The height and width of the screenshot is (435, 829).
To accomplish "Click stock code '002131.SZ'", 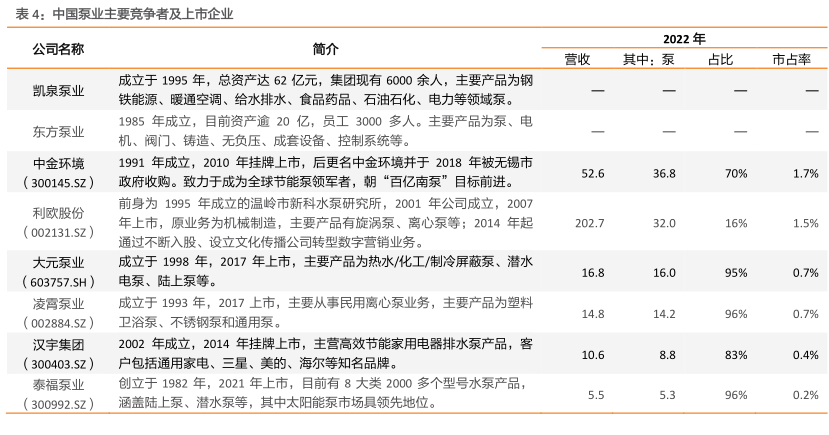I will [x=58, y=233].
